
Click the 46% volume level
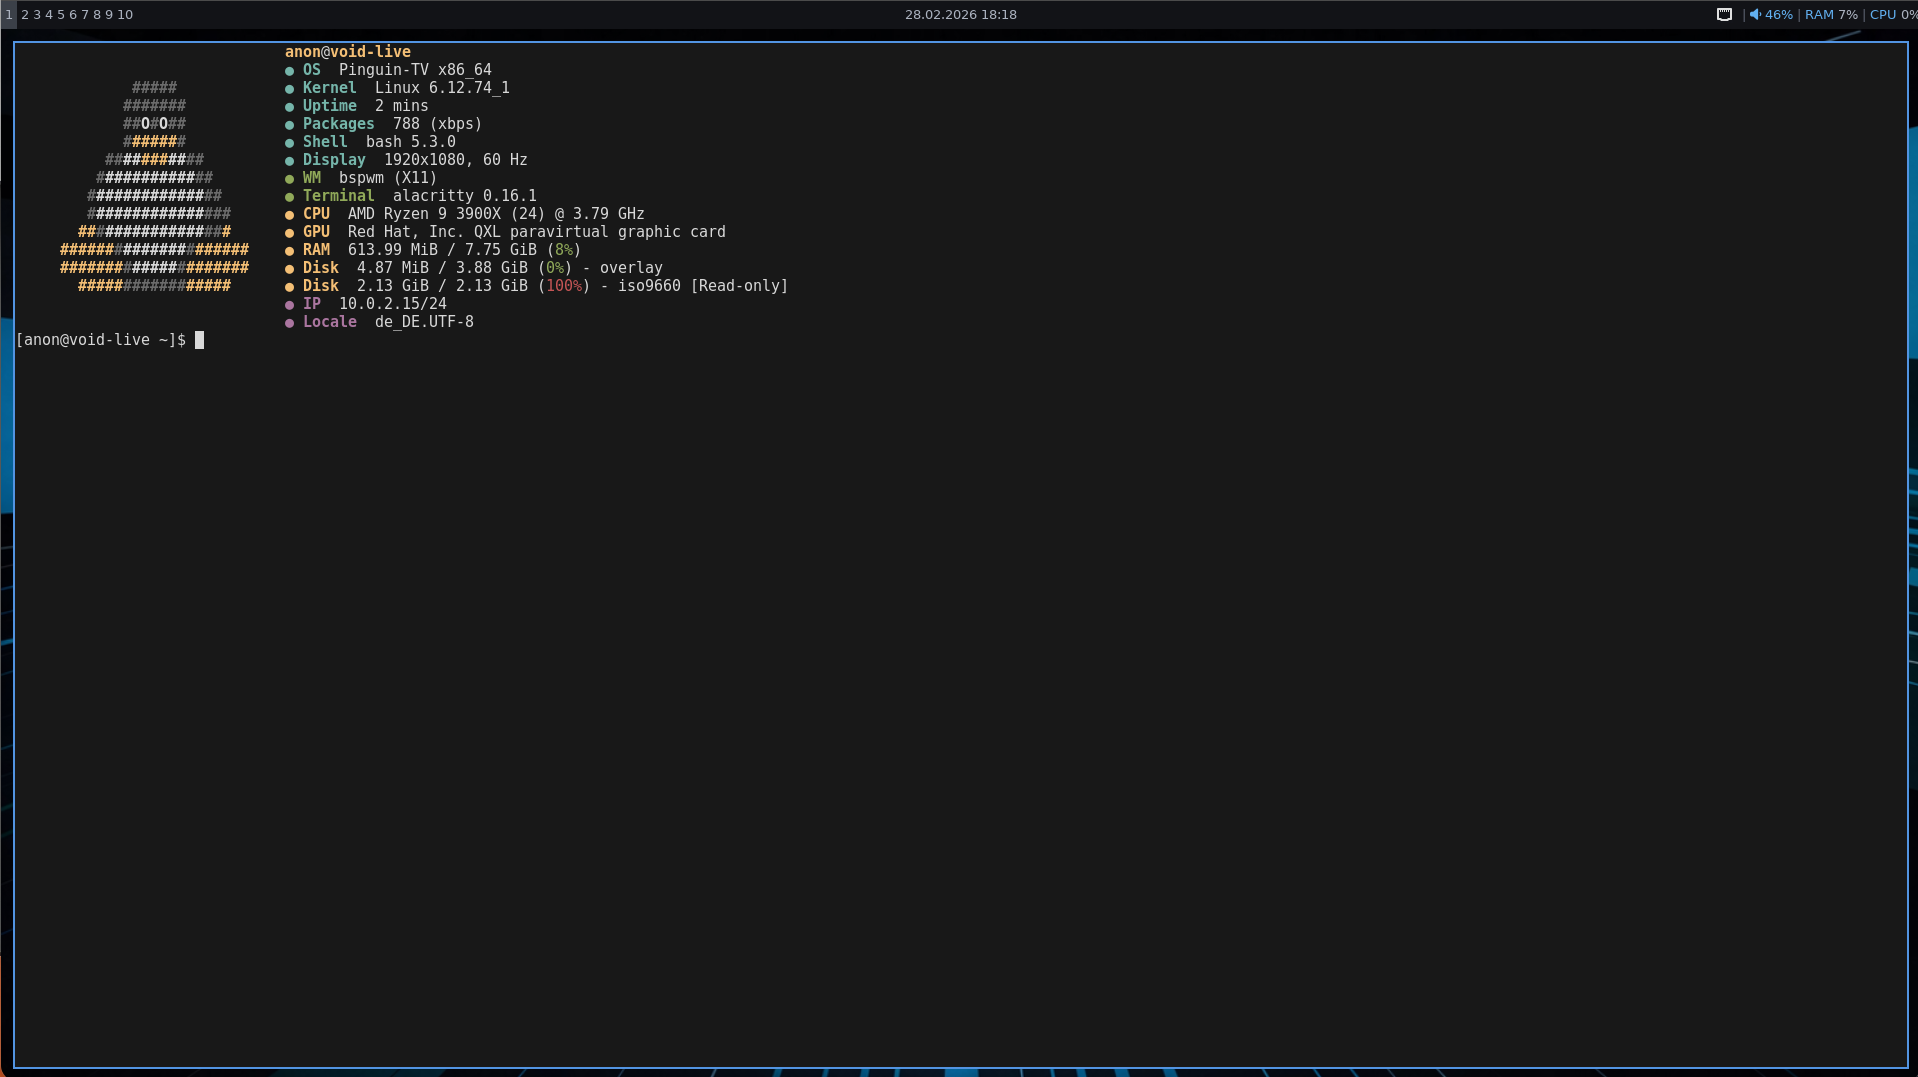coord(1778,15)
